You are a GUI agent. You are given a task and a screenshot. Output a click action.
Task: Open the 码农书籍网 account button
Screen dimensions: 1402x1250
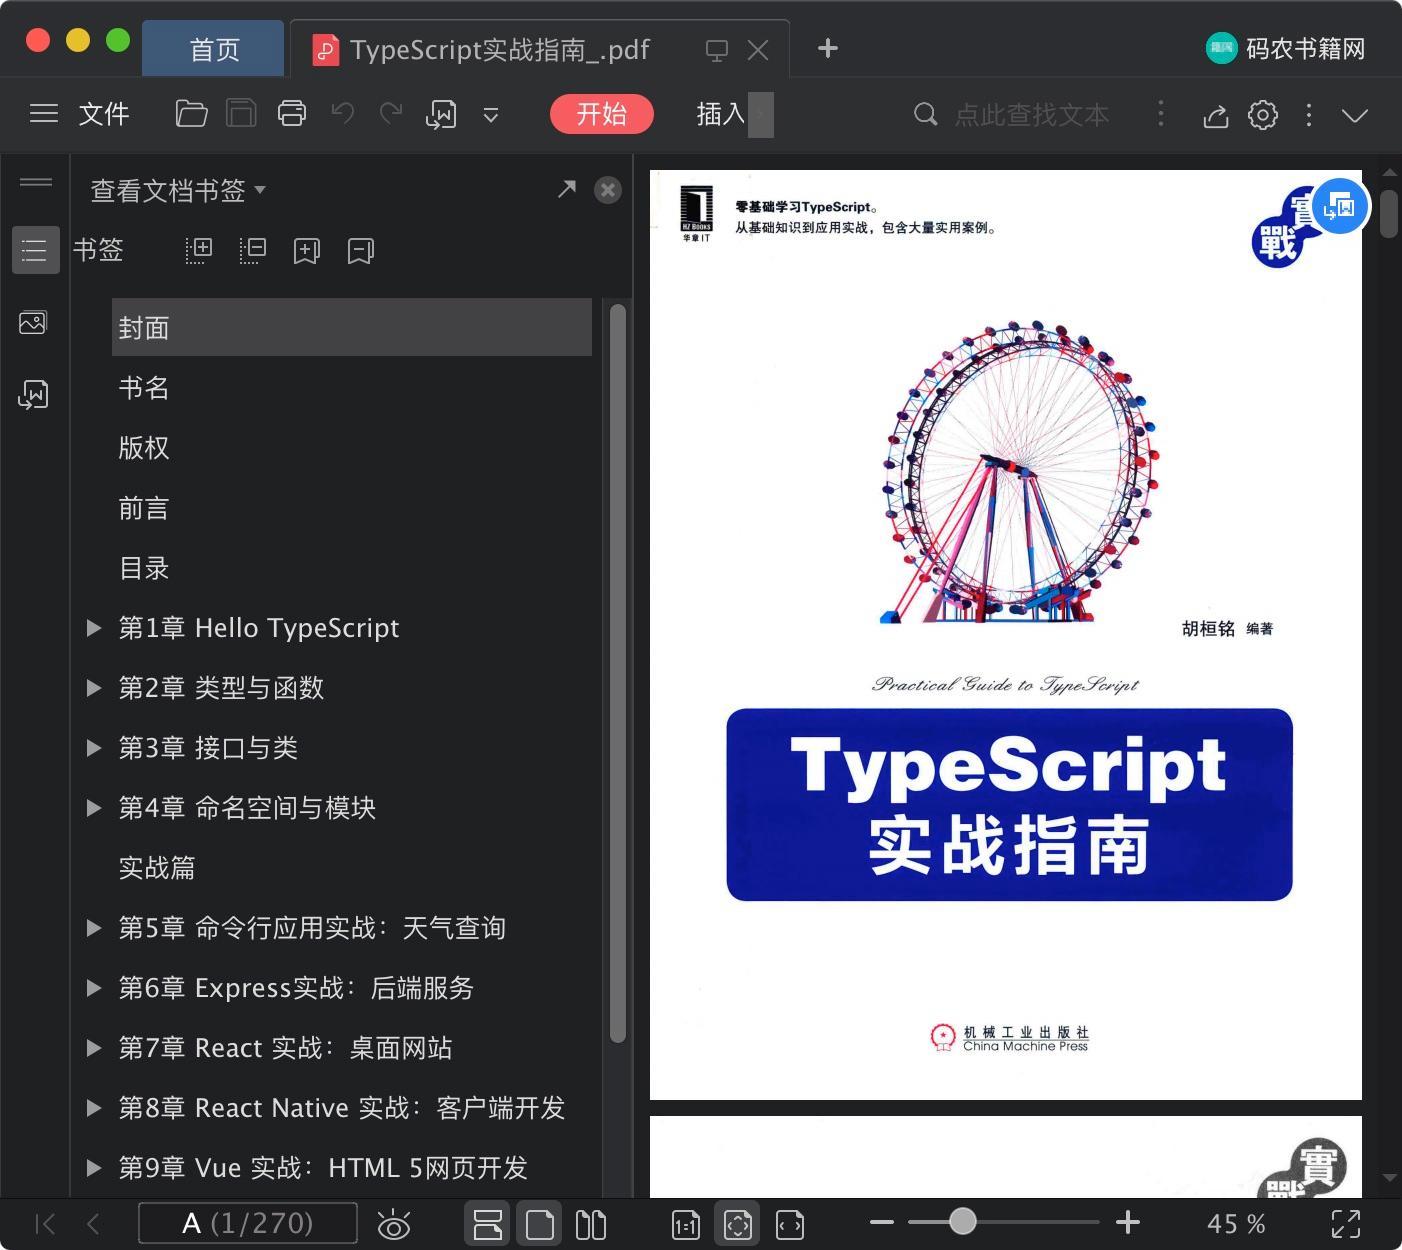click(x=1286, y=48)
